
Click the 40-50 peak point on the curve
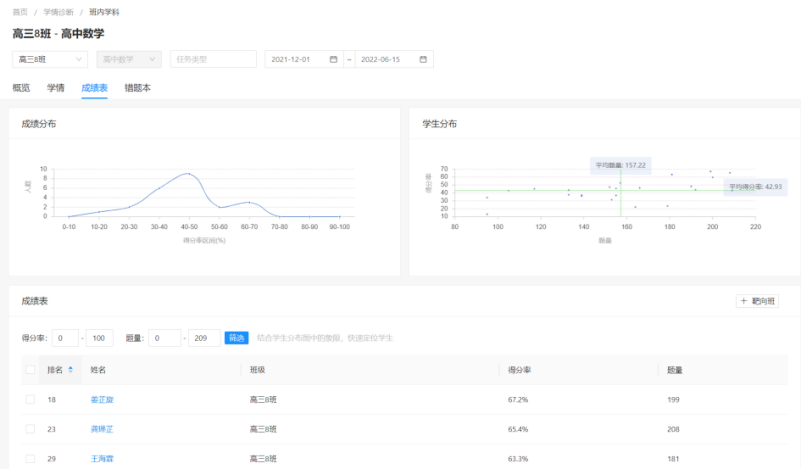point(189,174)
